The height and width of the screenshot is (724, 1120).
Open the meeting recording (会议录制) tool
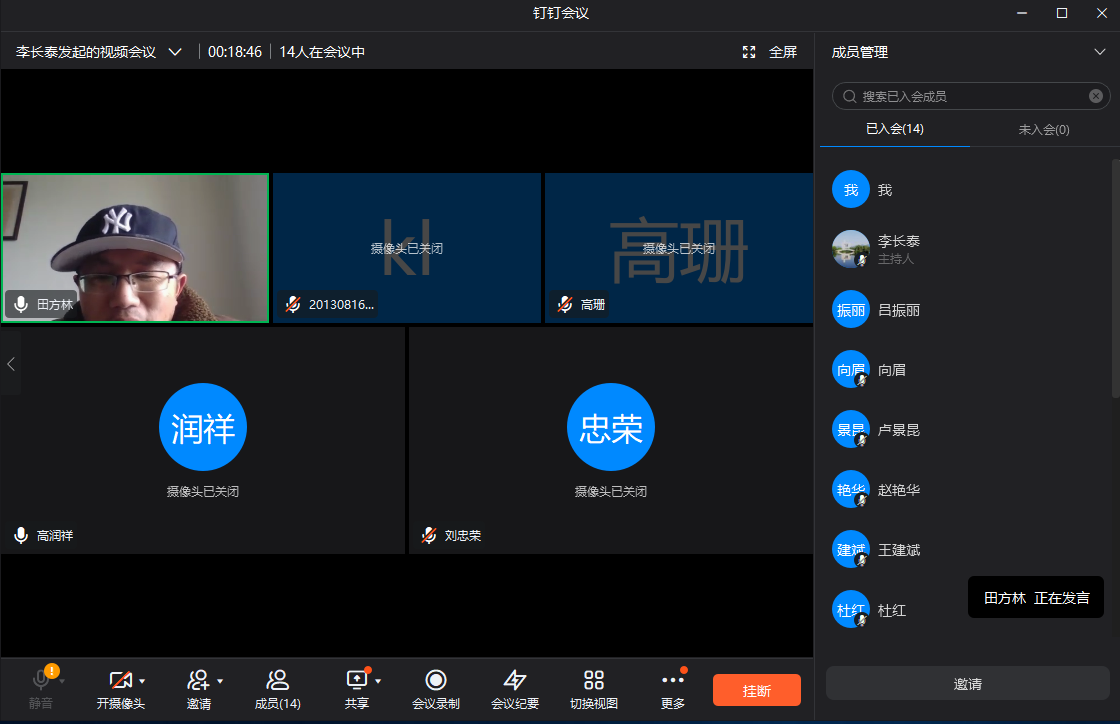[x=435, y=681]
